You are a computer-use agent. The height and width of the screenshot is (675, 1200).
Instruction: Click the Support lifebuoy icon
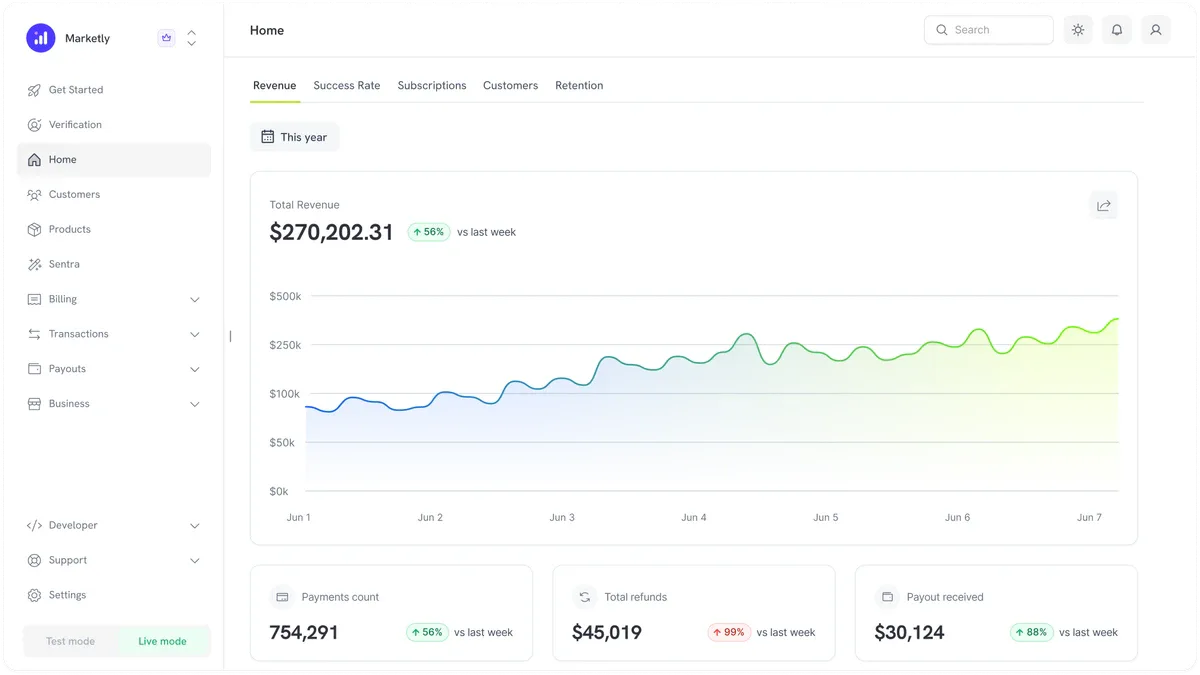(x=34, y=560)
